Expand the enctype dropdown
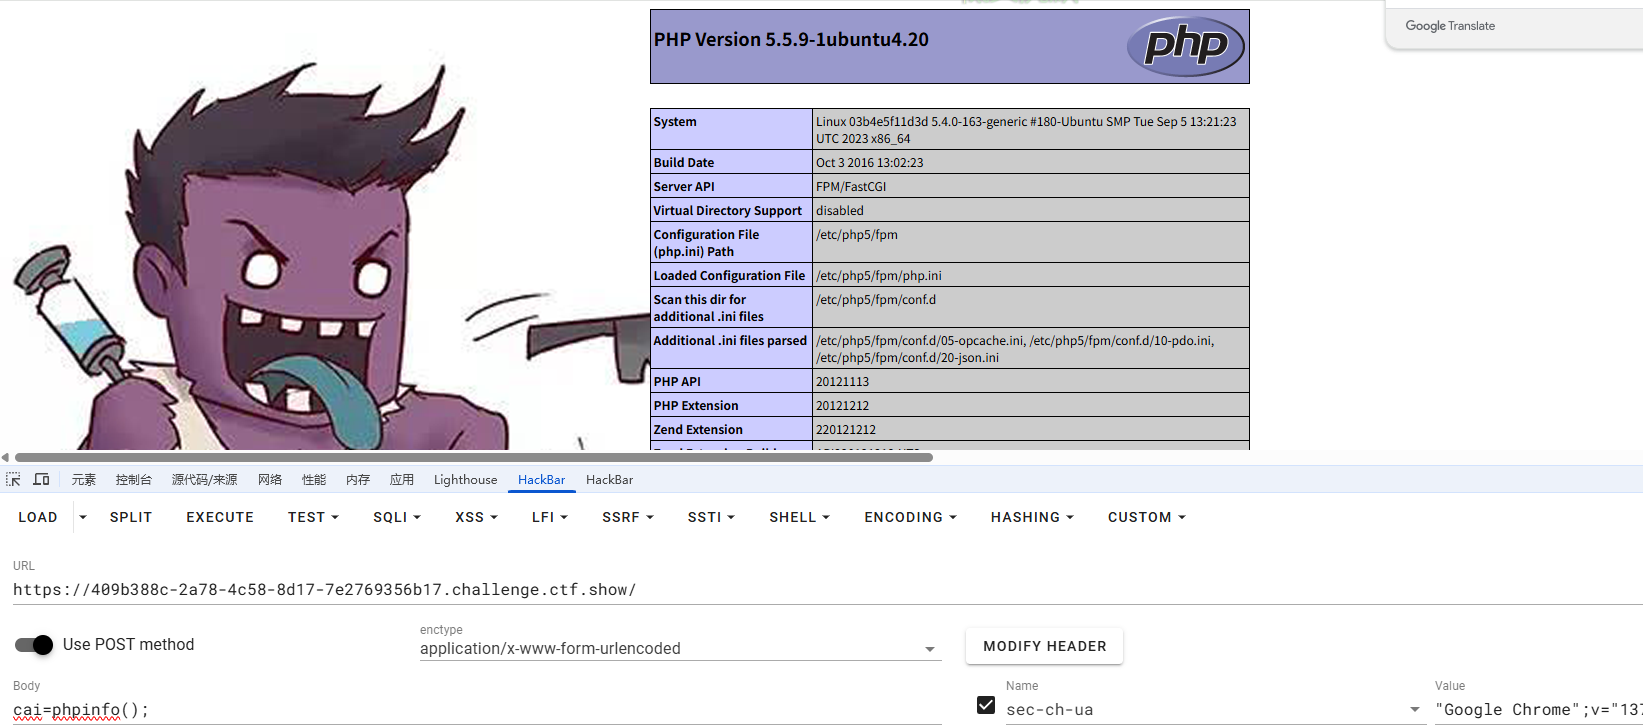 [930, 649]
